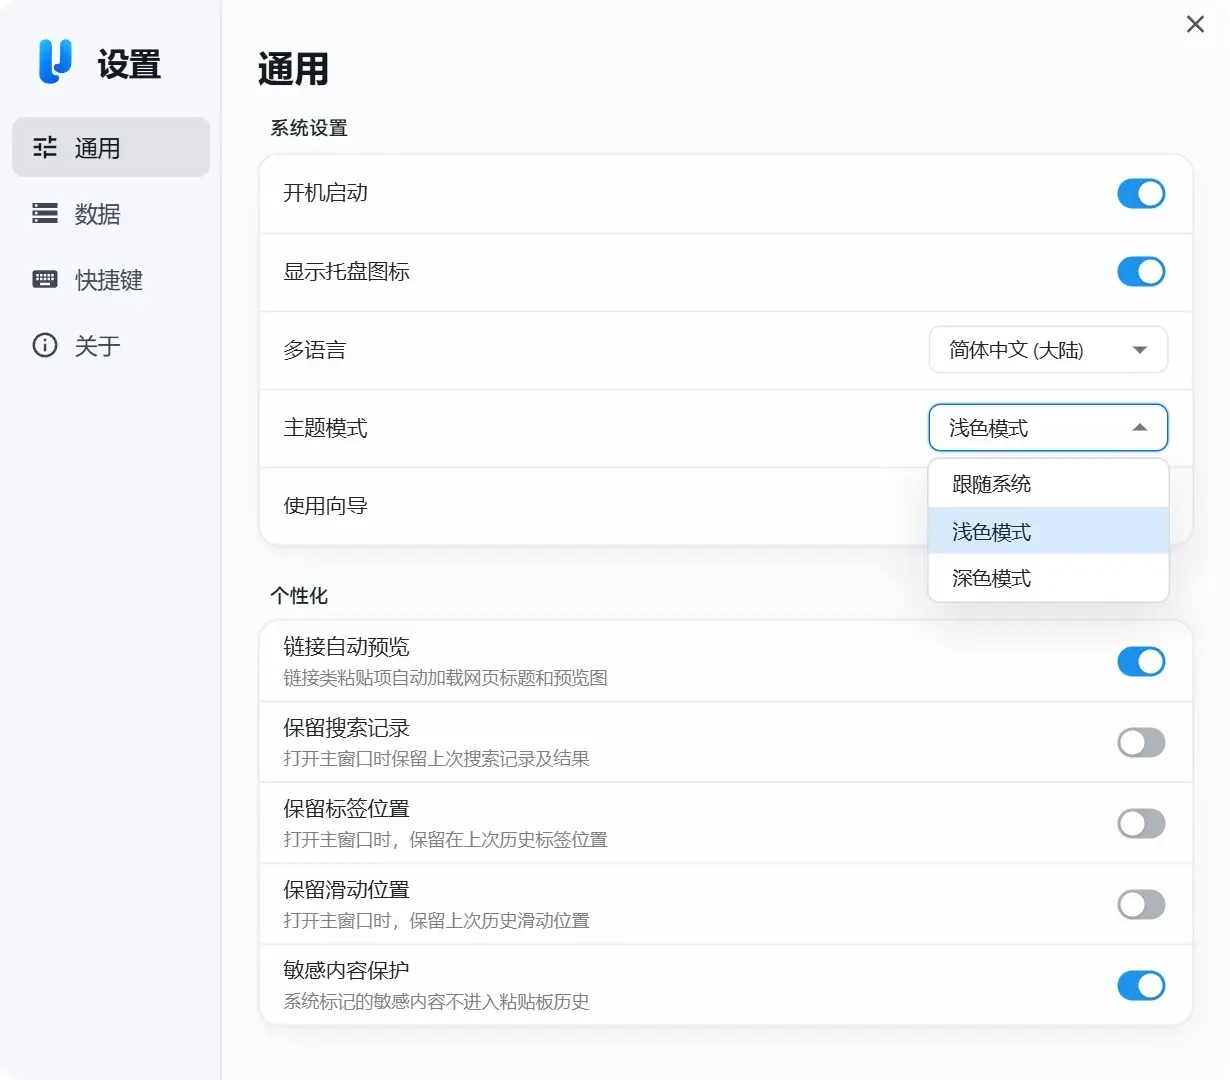Screen dimensions: 1230x1080
Task: Click the 通用 page heading
Action: pos(293,70)
